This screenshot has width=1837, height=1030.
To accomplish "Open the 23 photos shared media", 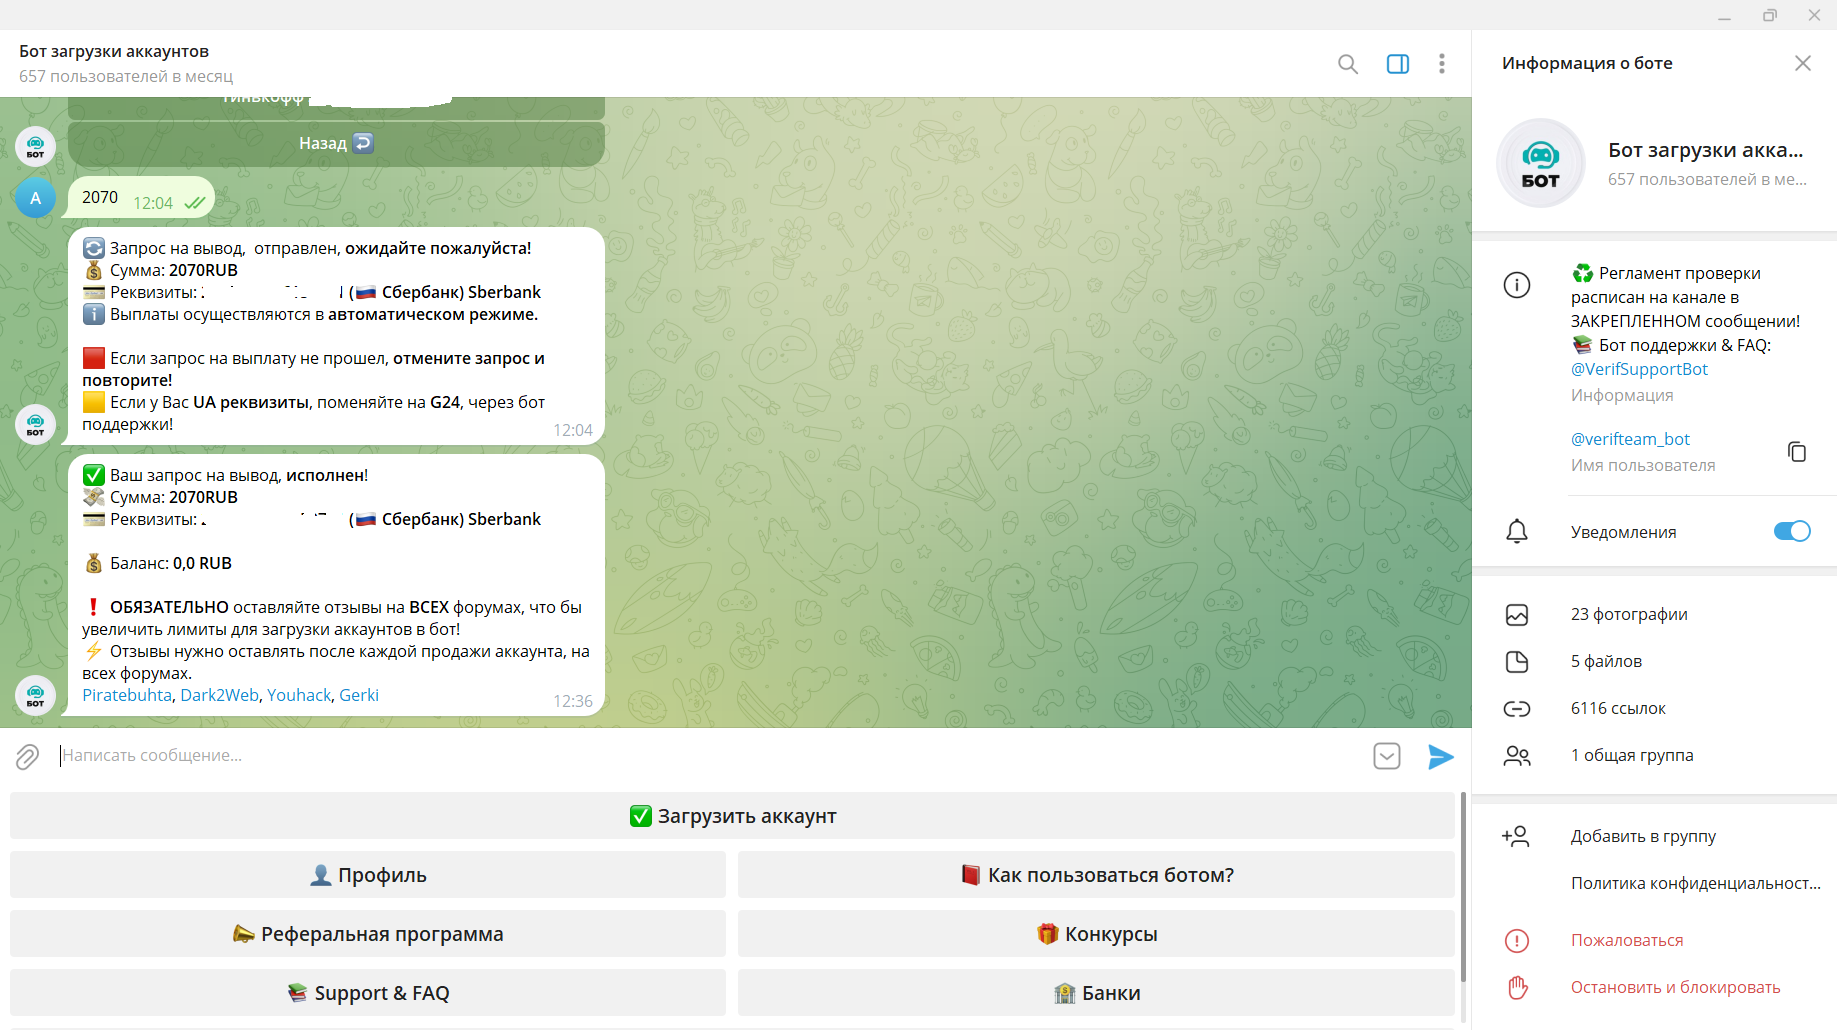I will click(1628, 614).
